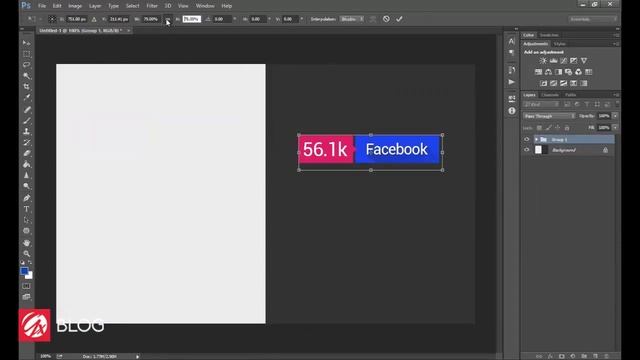Toggle relative positioning triangle for reference point
Viewport: 640px width, 360px height.
94,19
